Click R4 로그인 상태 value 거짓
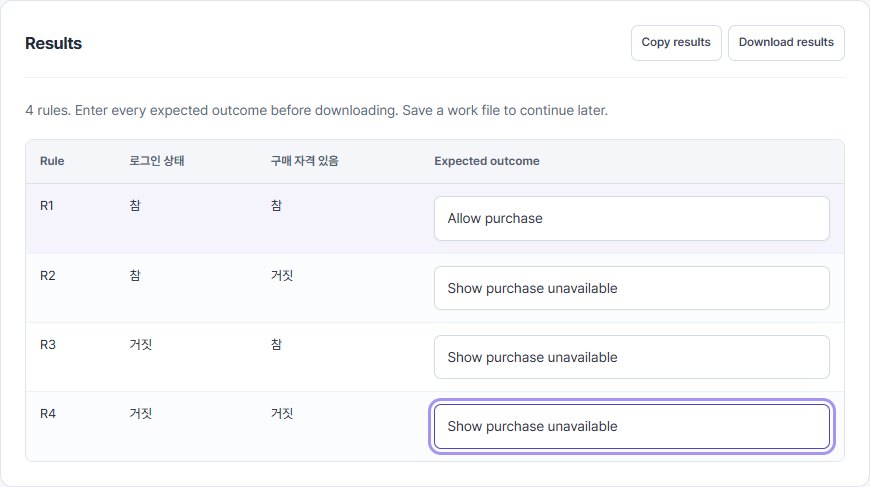The image size is (870, 487). [140, 414]
